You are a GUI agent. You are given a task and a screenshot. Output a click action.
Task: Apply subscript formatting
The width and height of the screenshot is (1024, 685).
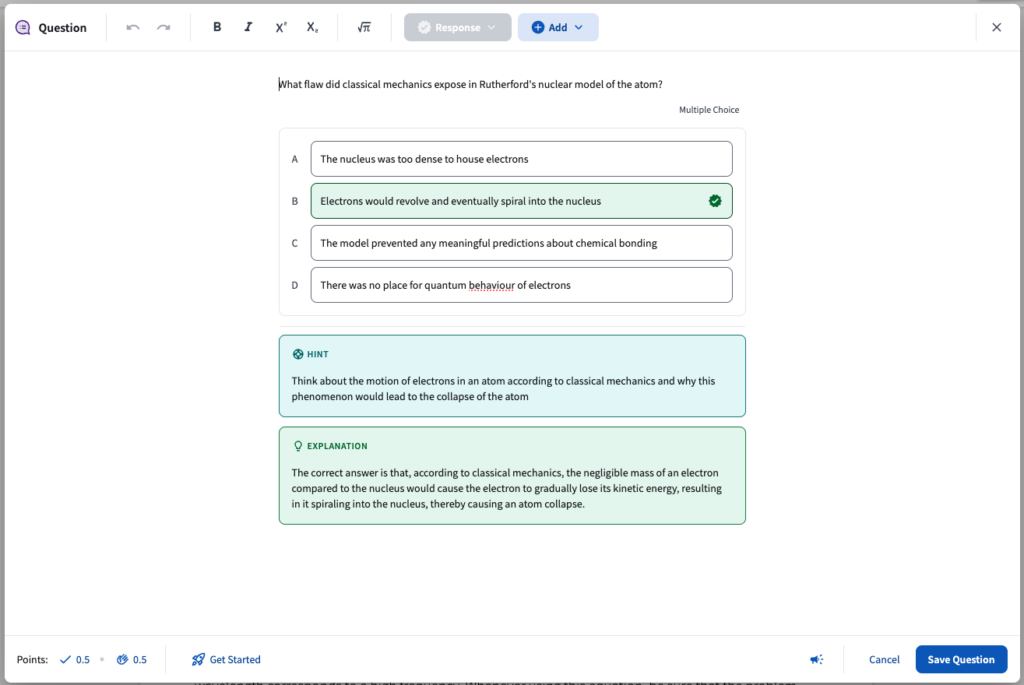[x=312, y=27]
